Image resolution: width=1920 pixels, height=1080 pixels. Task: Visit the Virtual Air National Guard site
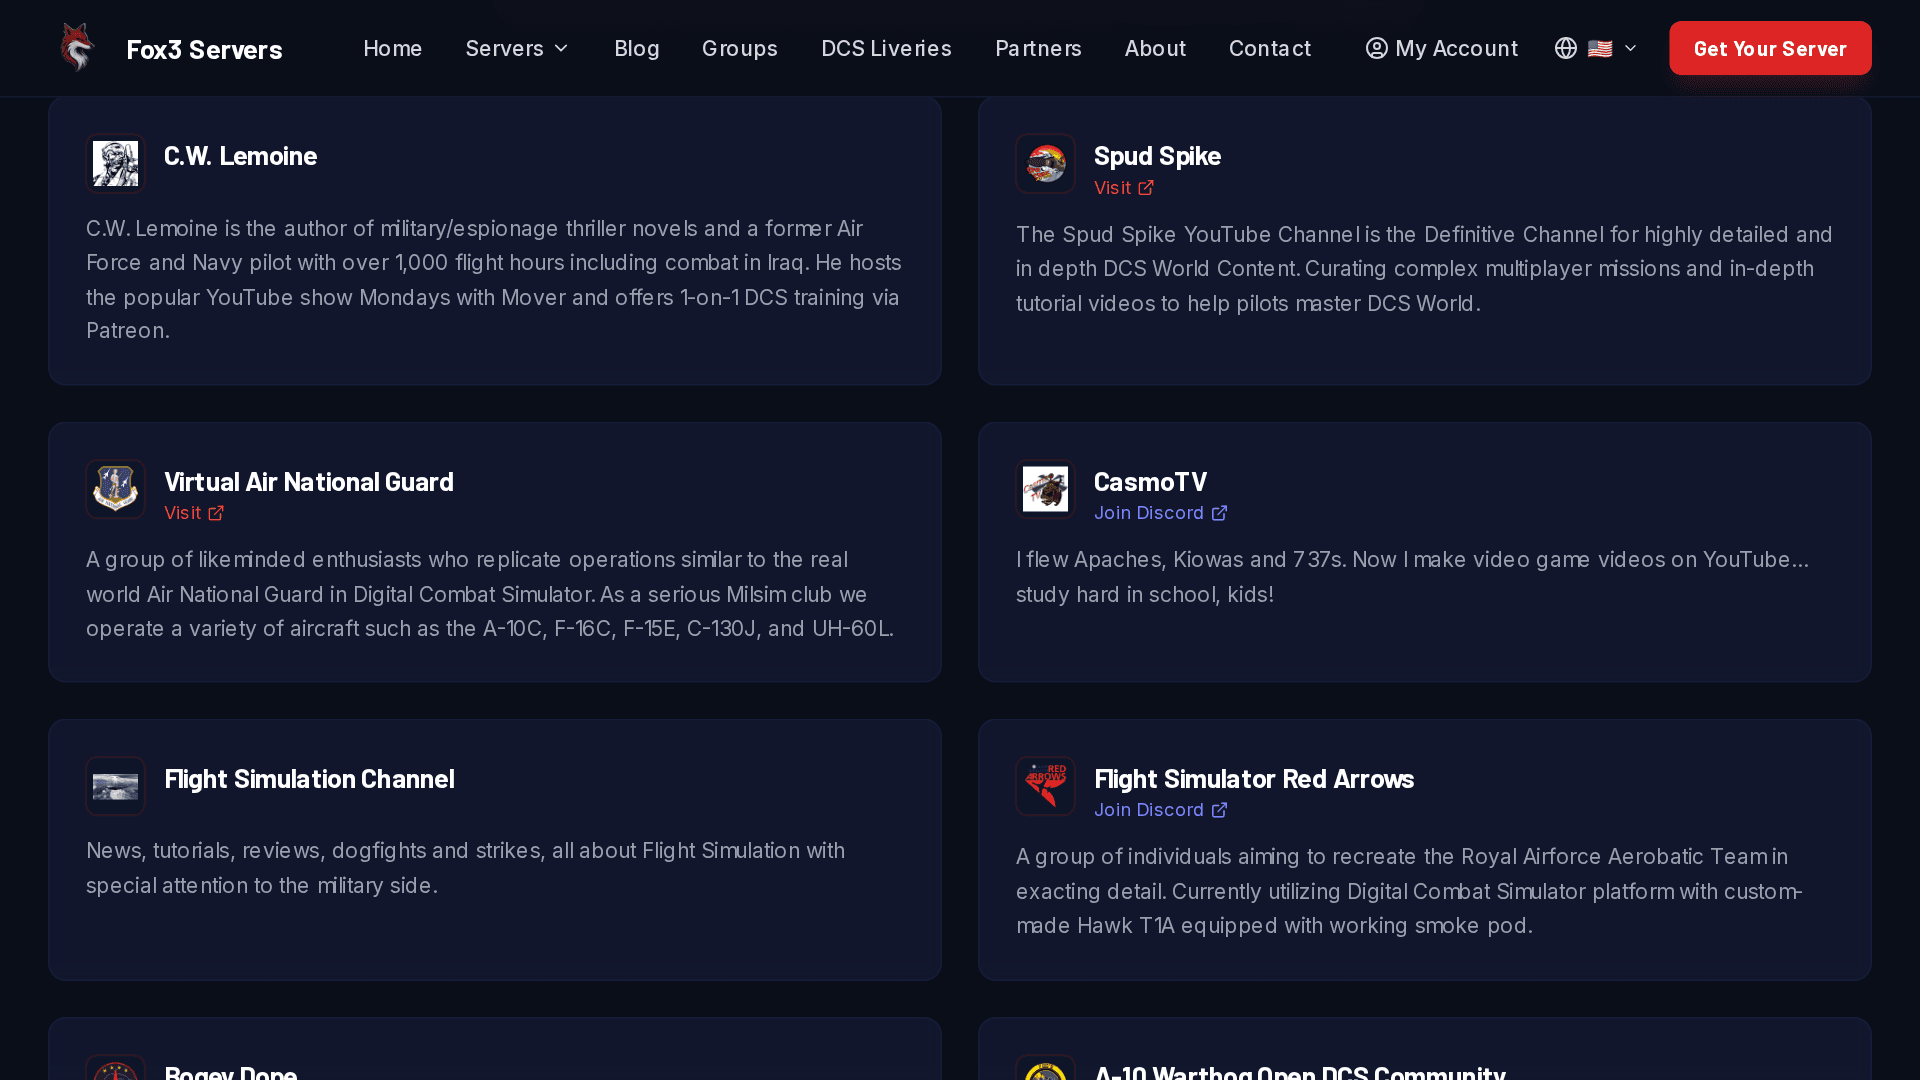(x=194, y=513)
